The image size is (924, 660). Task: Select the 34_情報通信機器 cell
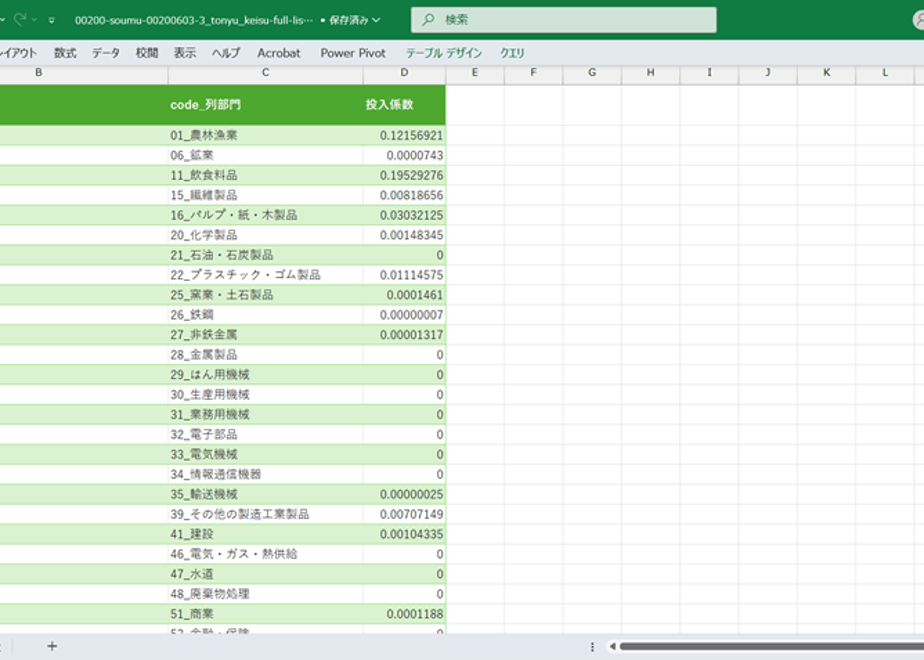click(265, 474)
